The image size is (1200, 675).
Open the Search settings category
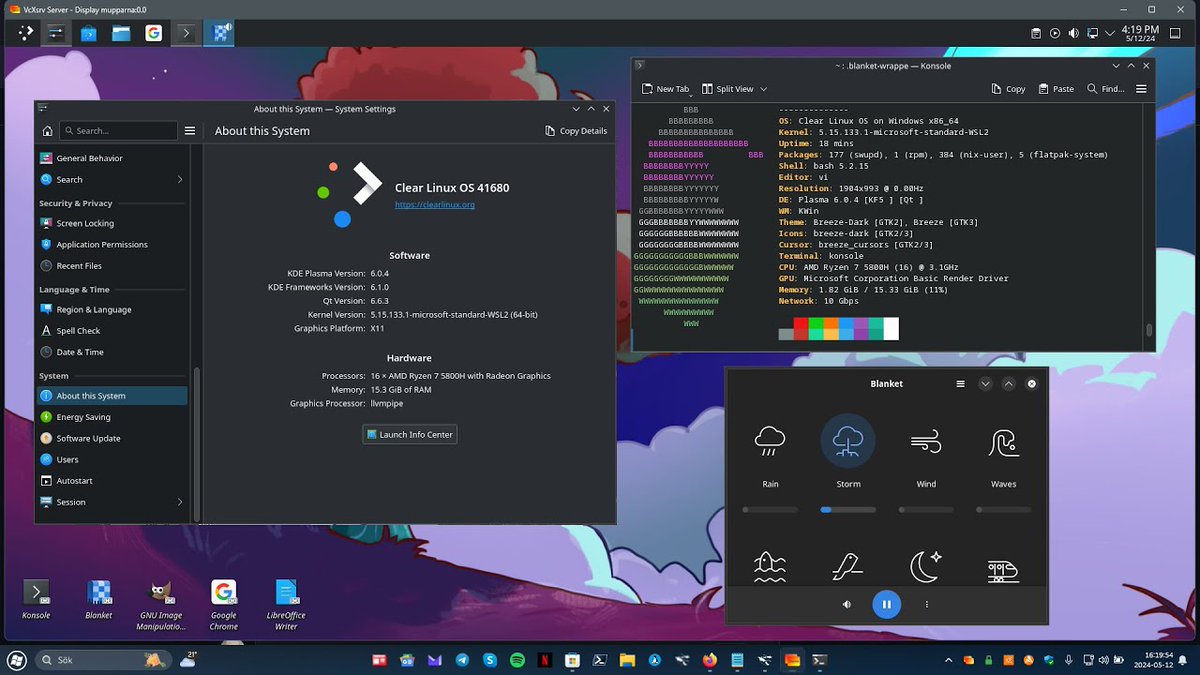[x=112, y=180]
